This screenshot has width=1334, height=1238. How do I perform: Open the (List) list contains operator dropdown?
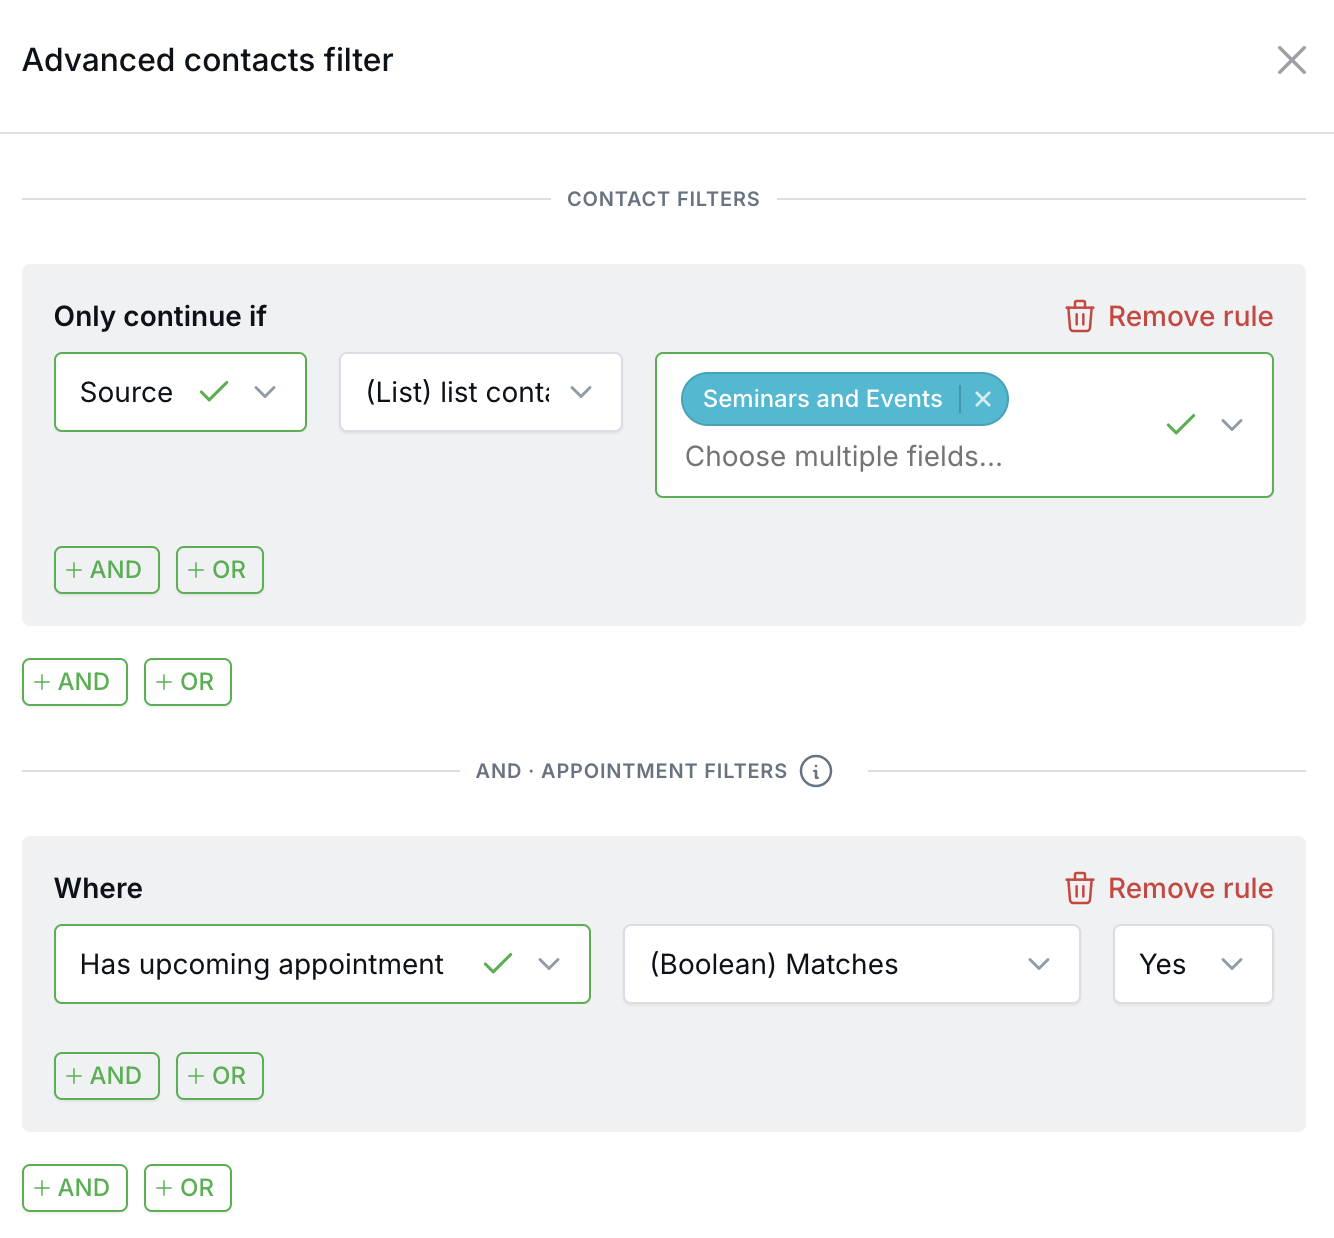481,392
